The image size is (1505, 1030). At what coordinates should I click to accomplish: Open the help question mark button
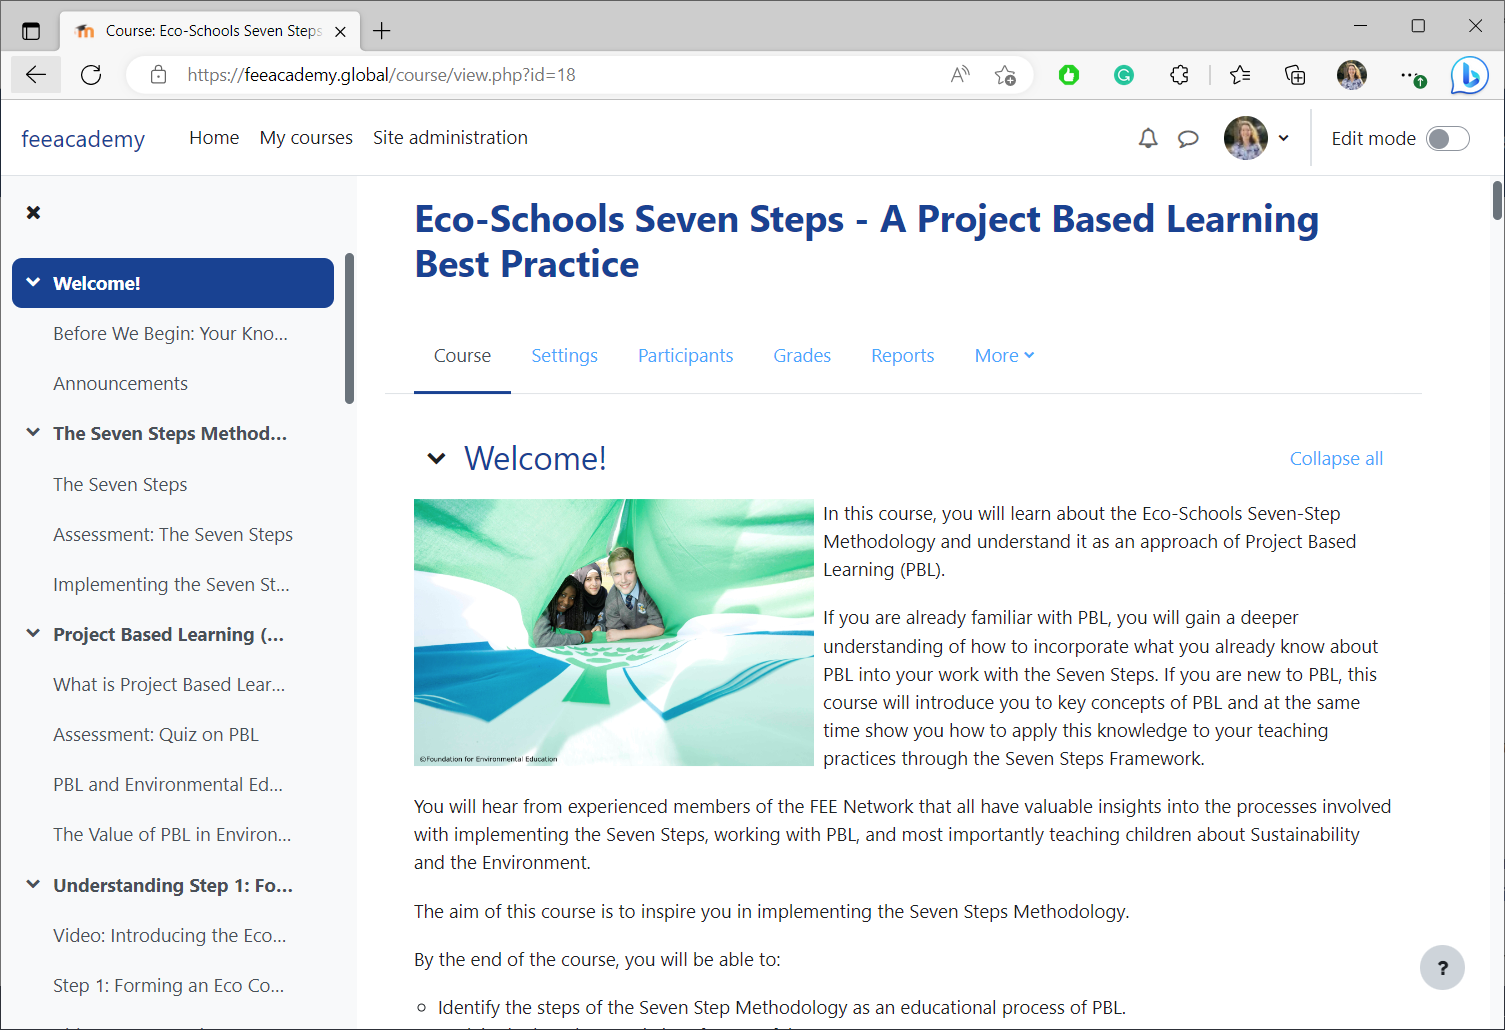coord(1442,967)
